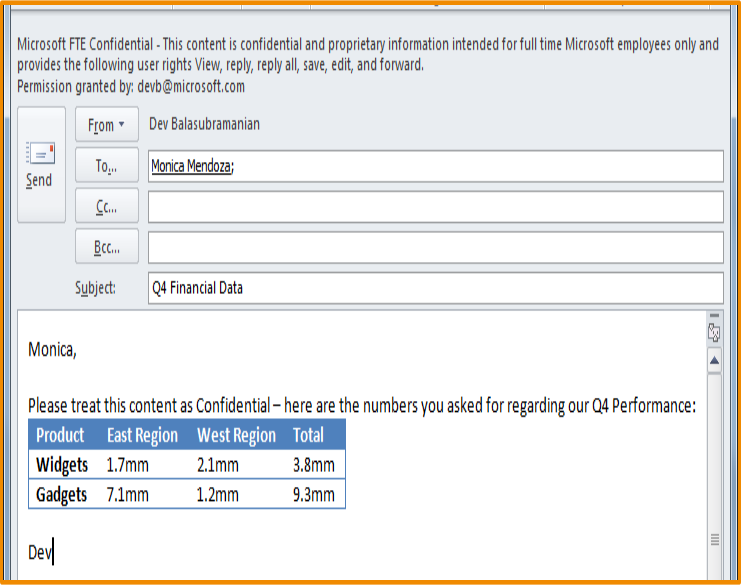Click the Gadgets row label
This screenshot has width=741, height=585.
[61, 495]
